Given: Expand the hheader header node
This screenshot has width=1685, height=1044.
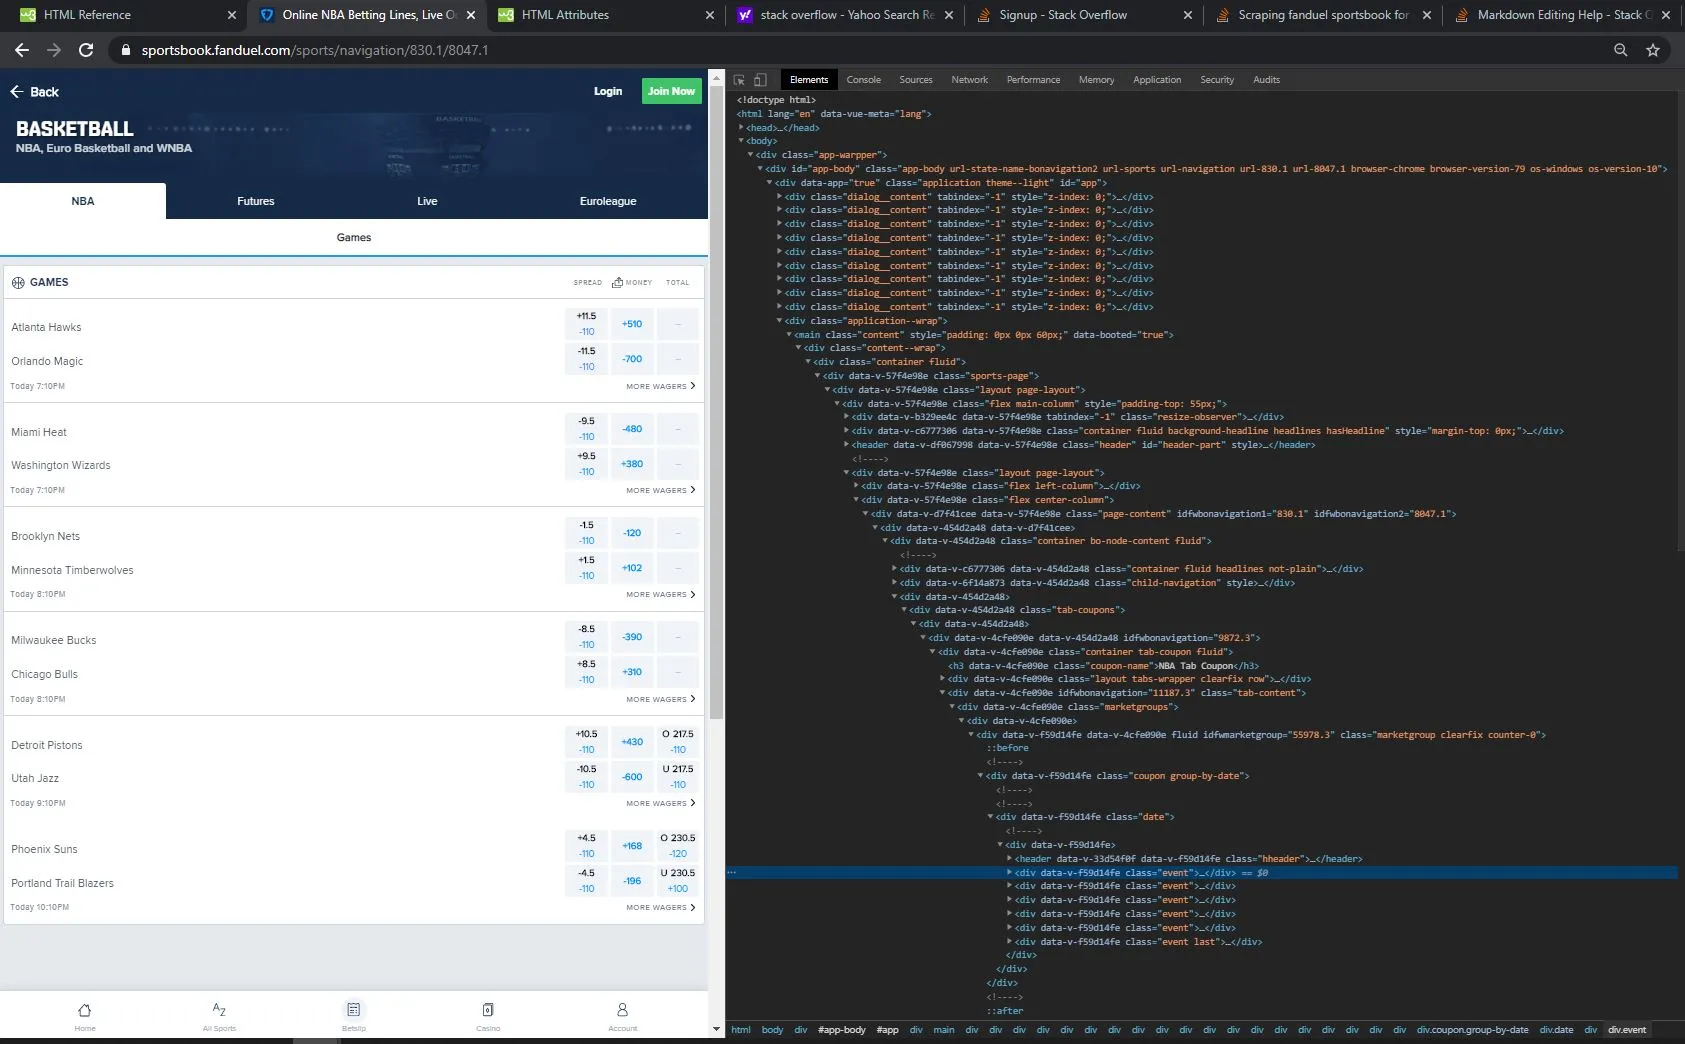Looking at the screenshot, I should click(1010, 859).
